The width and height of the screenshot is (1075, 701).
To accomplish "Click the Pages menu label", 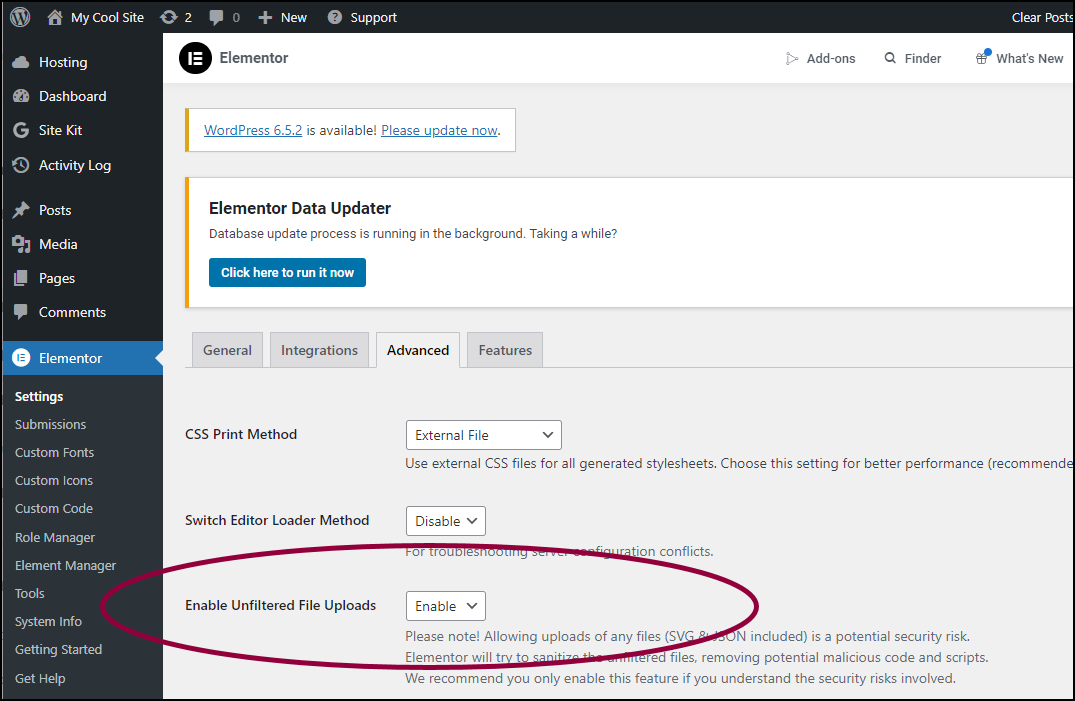I will 57,278.
